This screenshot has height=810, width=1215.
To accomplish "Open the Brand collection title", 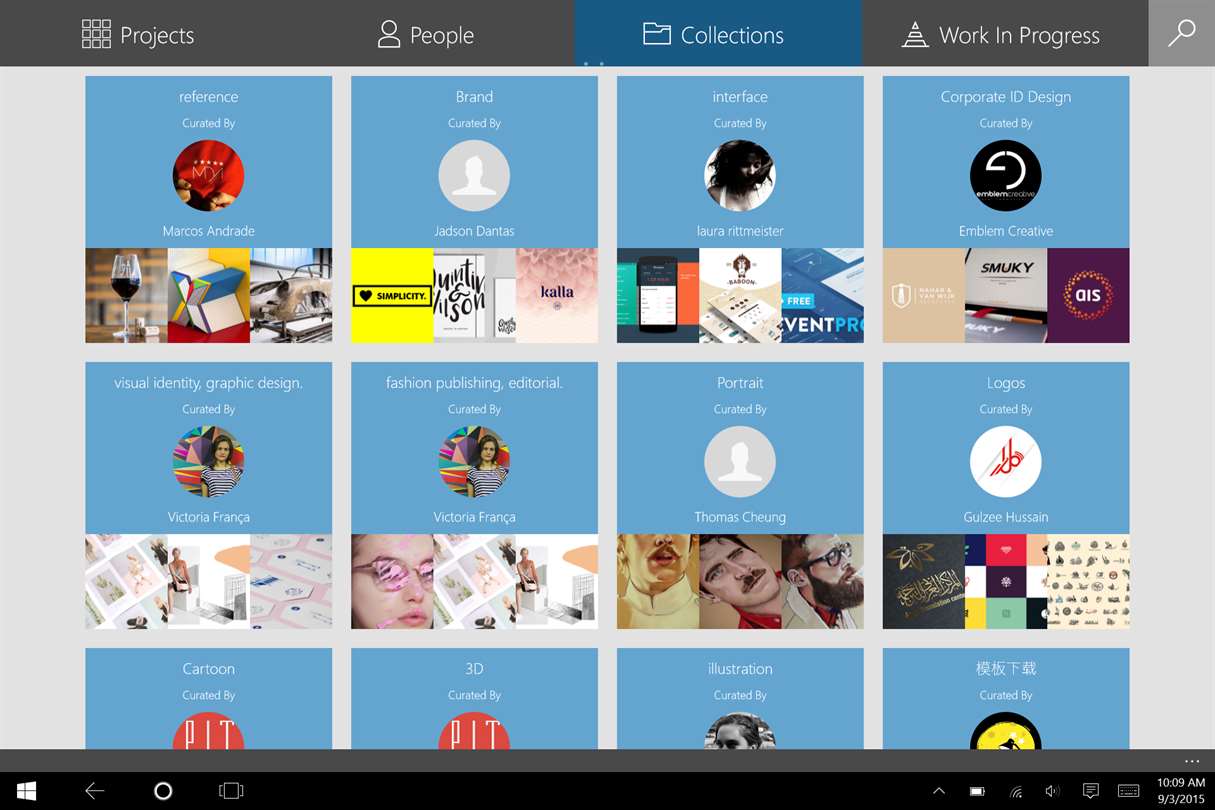I will pos(474,97).
